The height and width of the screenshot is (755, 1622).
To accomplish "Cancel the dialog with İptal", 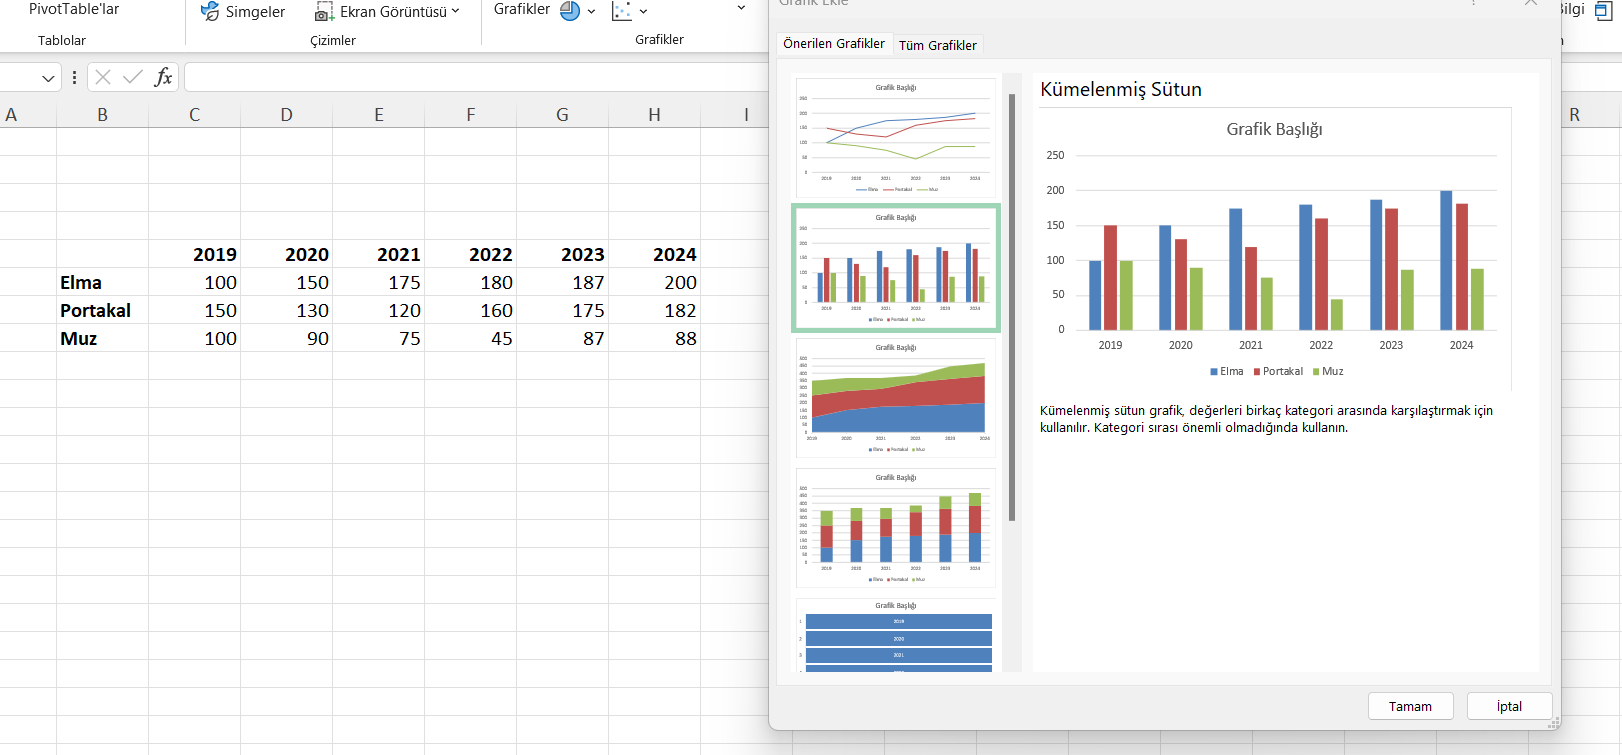I will coord(1509,706).
